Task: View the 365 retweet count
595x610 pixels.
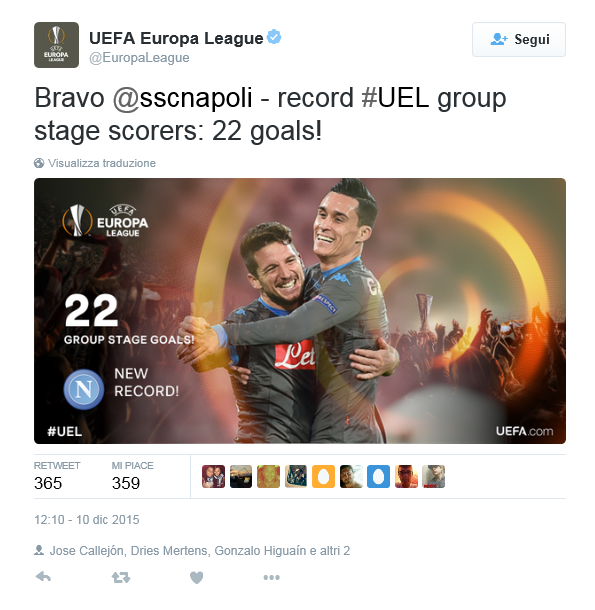Action: point(48,483)
